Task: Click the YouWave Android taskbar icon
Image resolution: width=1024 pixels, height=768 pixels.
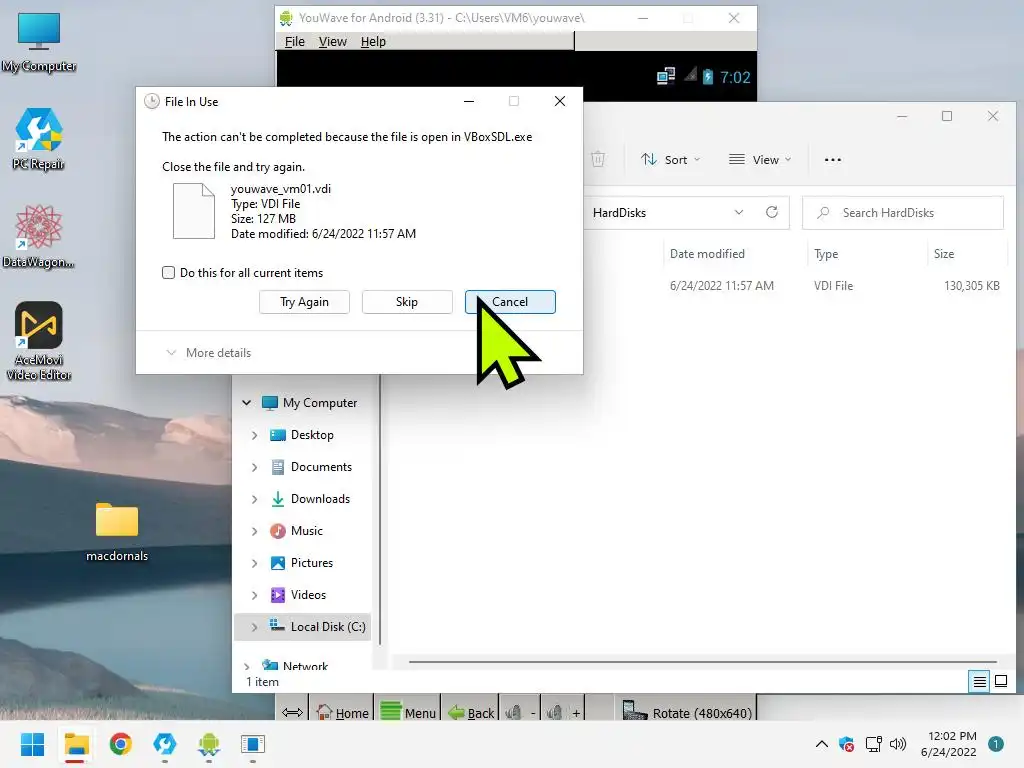Action: pyautogui.click(x=209, y=744)
